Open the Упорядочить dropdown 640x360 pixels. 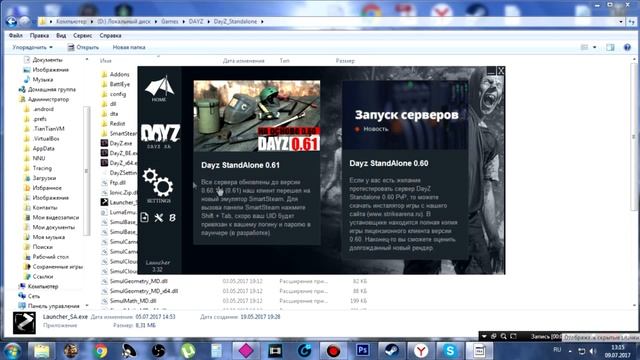tap(32, 47)
